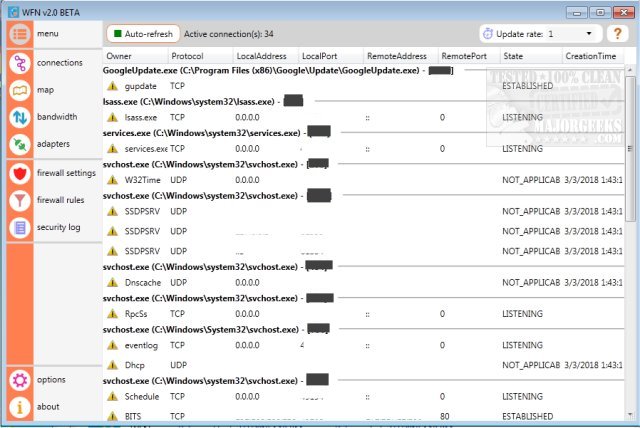Image resolution: width=640 pixels, height=428 pixels.
Task: Select the lsass.exe group header
Action: 203,102
